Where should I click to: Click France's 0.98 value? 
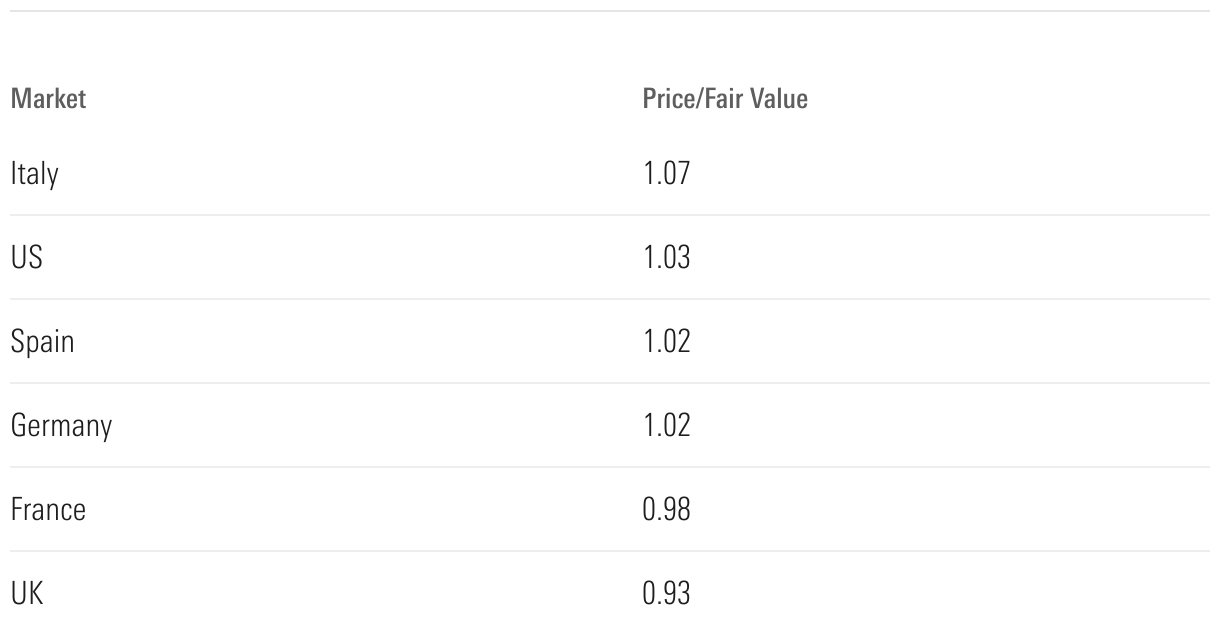pos(666,510)
